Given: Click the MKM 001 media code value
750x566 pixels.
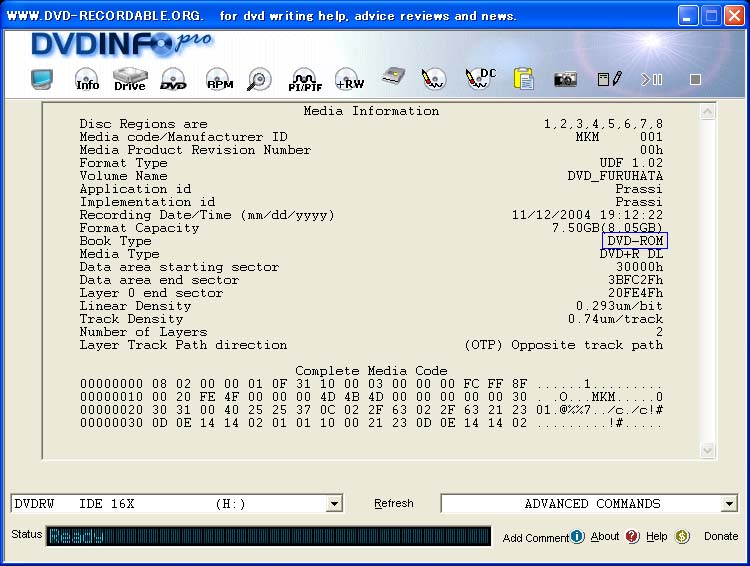Looking at the screenshot, I should [x=619, y=137].
